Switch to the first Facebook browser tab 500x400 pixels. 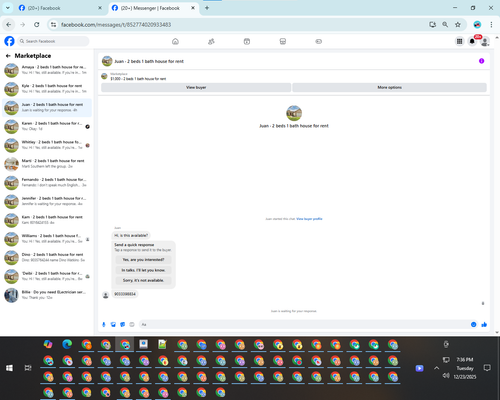pos(60,8)
